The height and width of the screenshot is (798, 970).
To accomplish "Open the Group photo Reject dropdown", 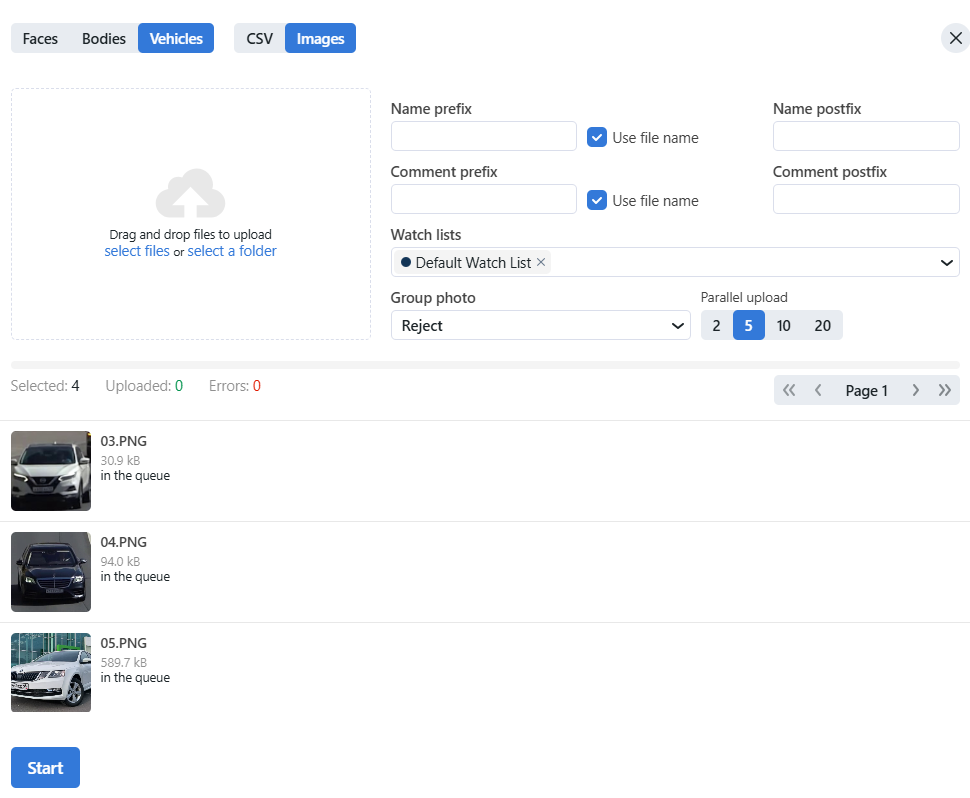I will 540,326.
